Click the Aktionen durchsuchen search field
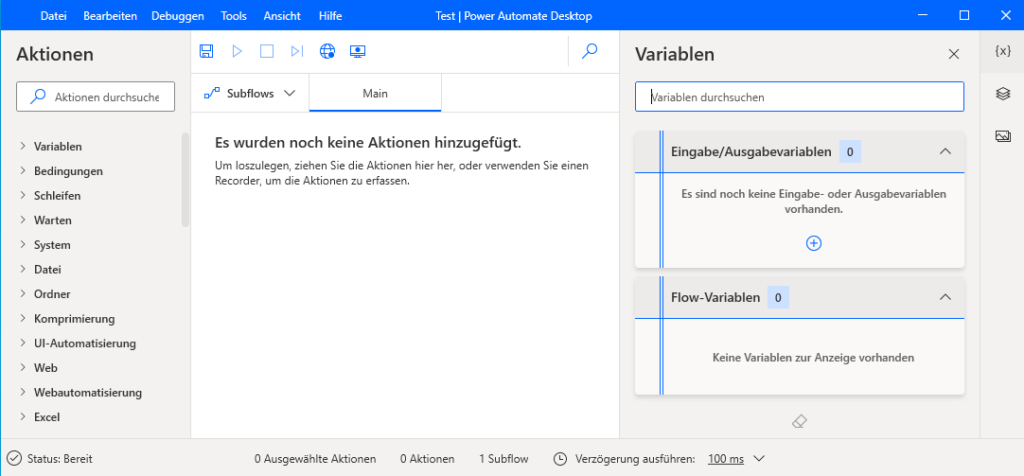Image resolution: width=1024 pixels, height=476 pixels. click(x=95, y=97)
